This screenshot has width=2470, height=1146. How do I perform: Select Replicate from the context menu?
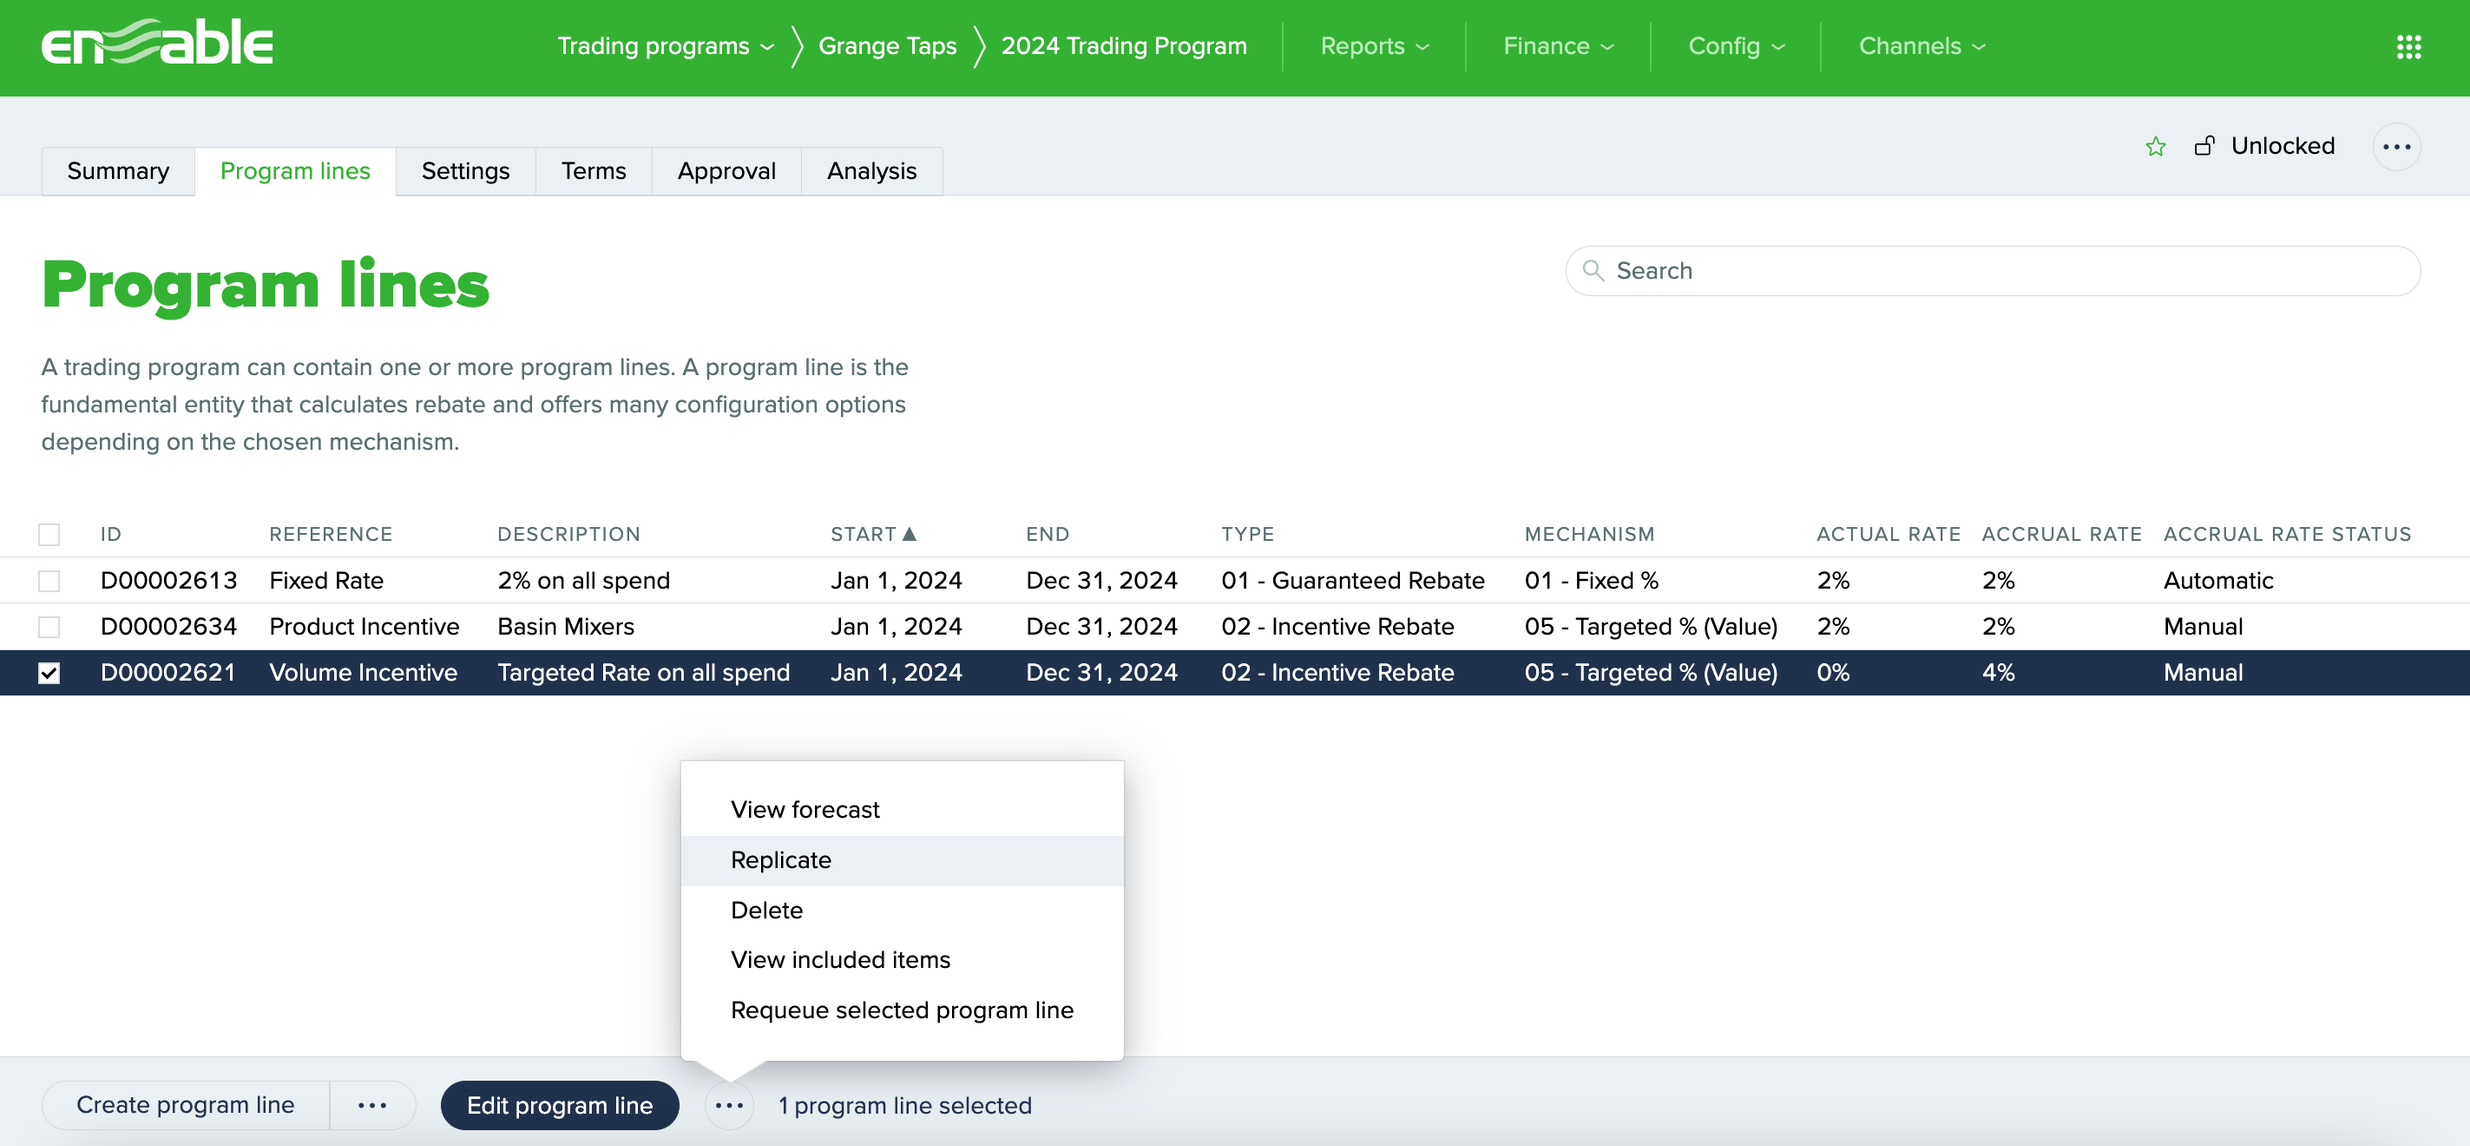pos(781,860)
